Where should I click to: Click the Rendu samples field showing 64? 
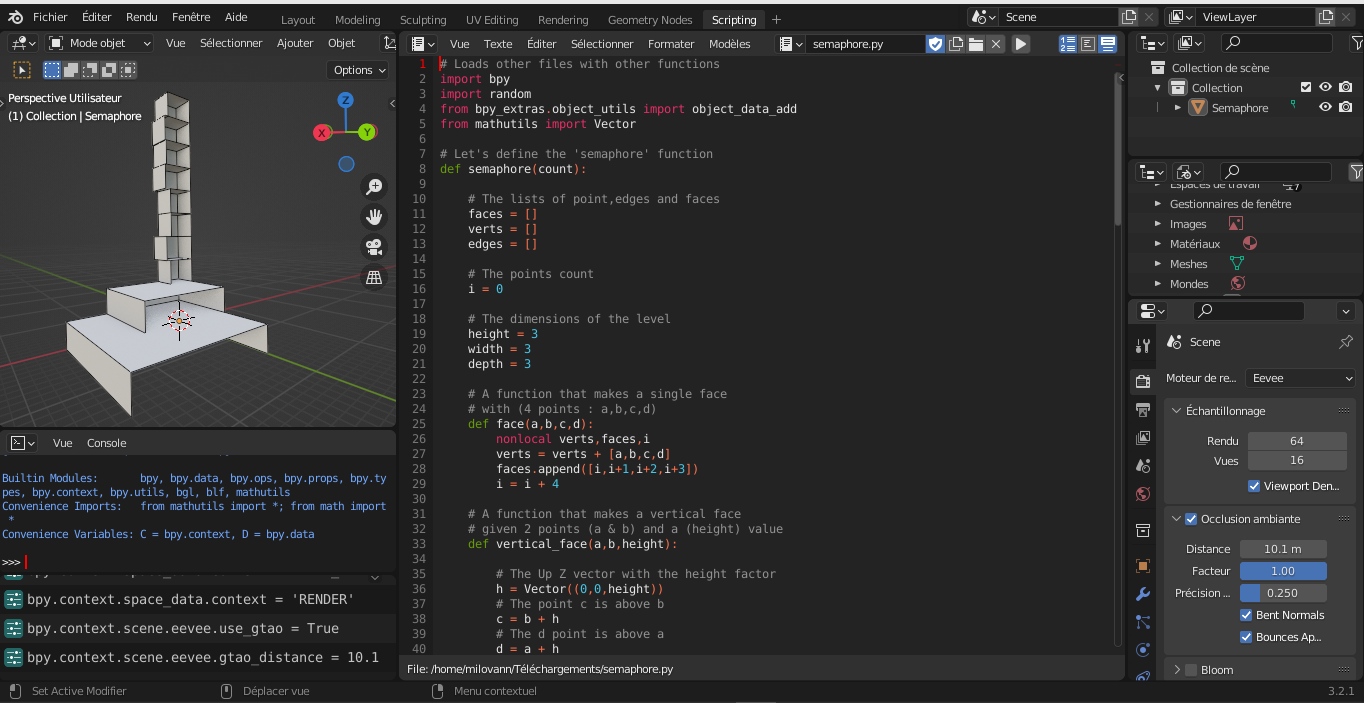1296,441
